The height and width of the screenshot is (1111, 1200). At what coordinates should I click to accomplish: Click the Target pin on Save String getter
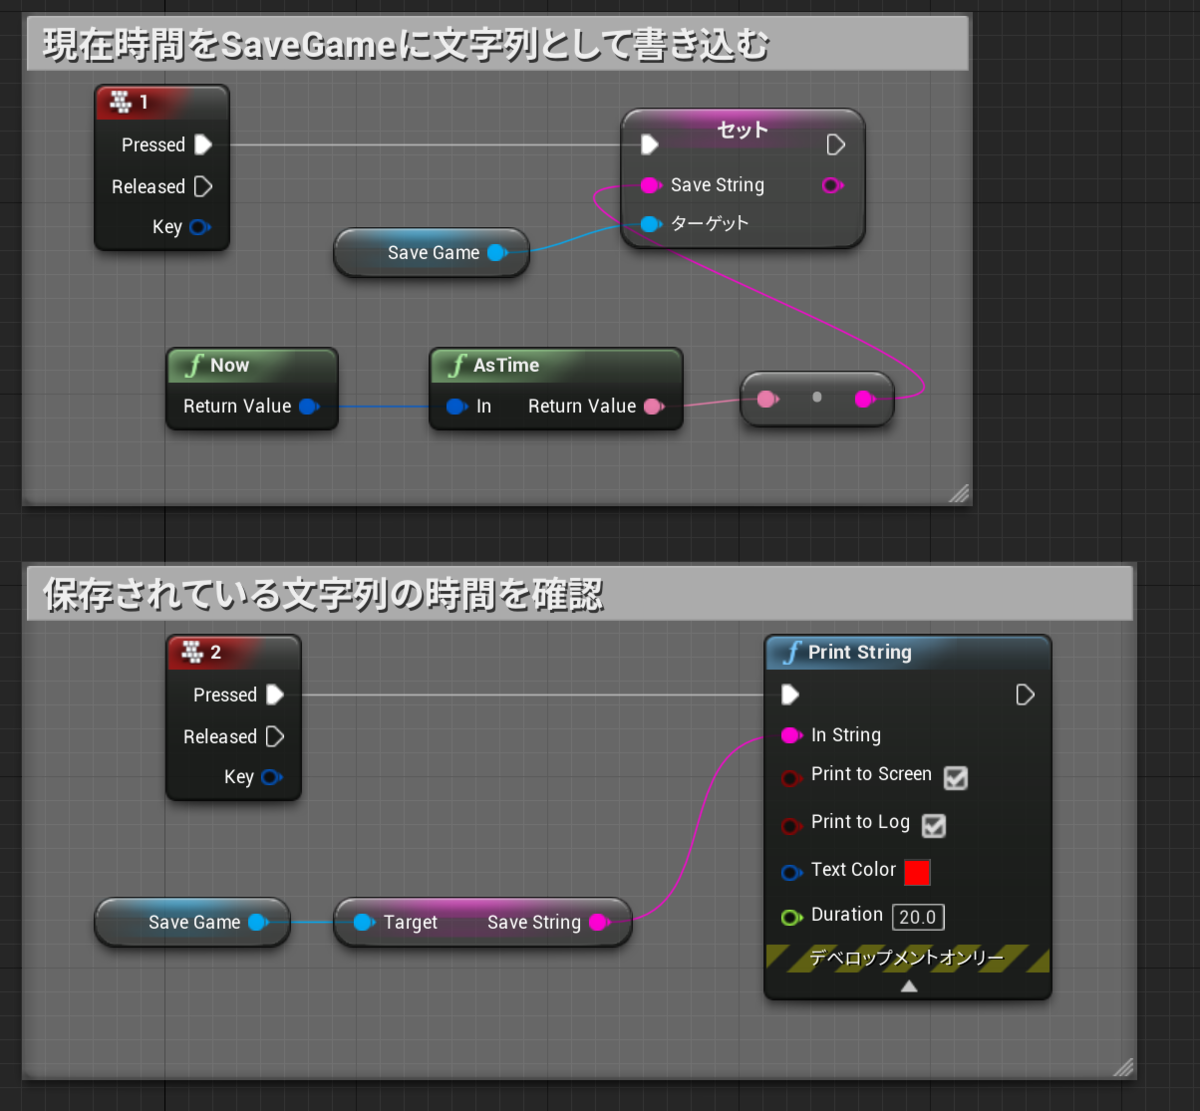365,922
